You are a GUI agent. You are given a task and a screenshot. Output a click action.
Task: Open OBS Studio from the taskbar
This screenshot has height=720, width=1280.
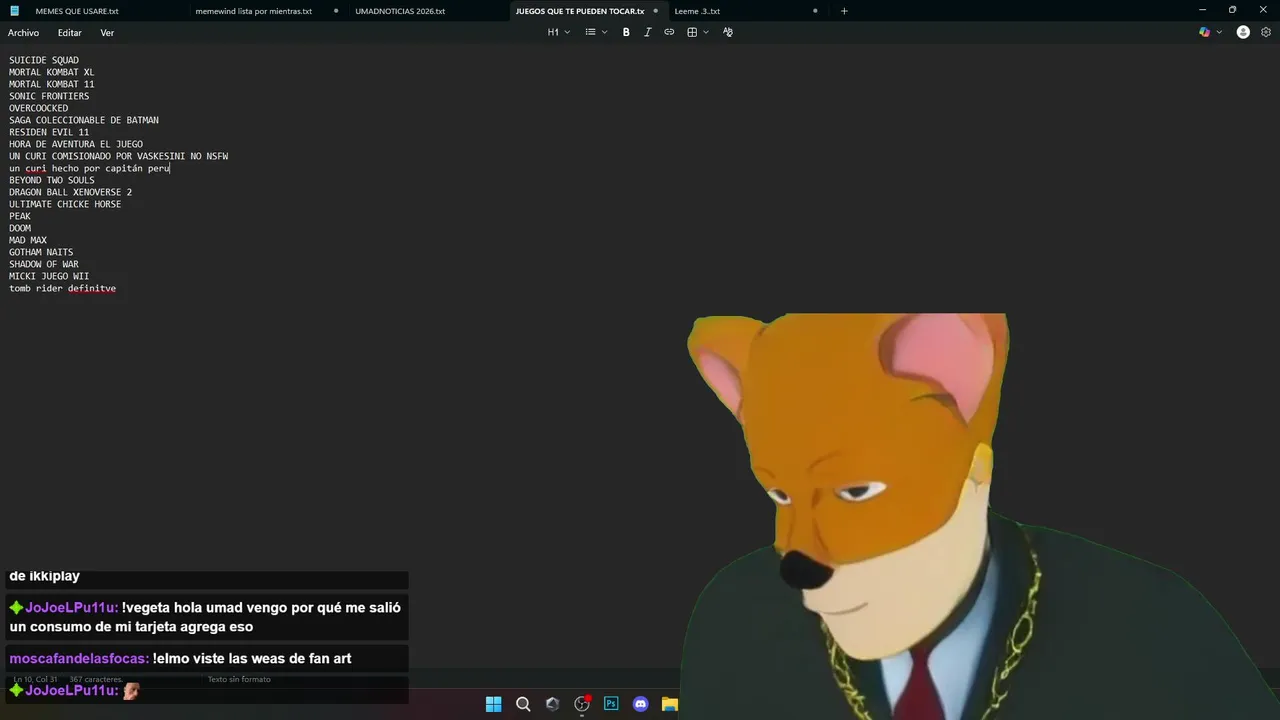582,704
